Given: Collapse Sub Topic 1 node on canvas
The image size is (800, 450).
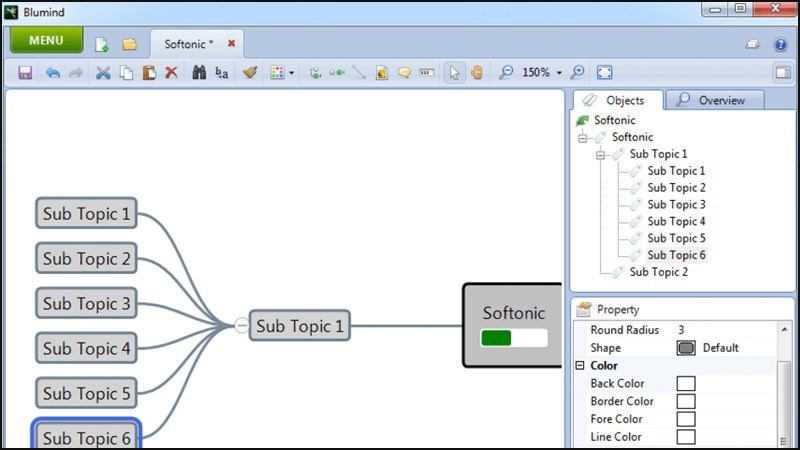Looking at the screenshot, I should point(241,326).
